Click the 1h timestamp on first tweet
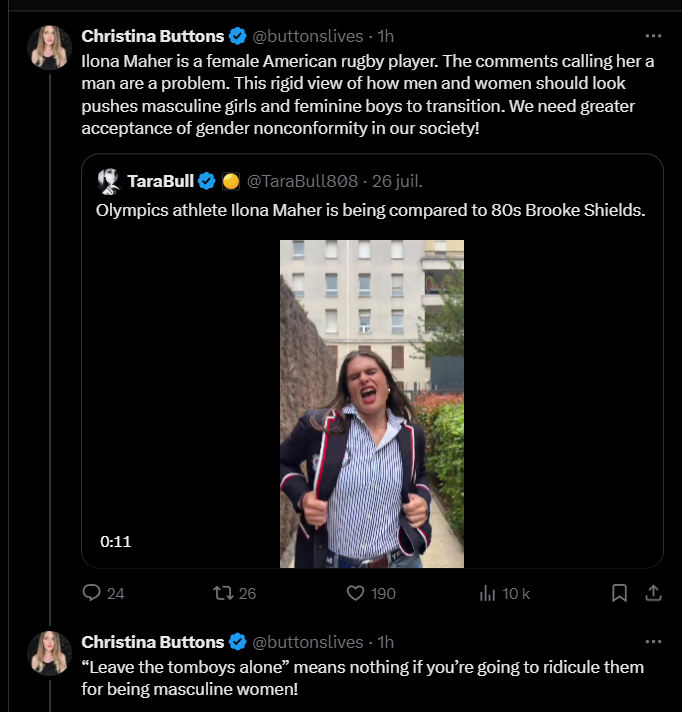Viewport: 682px width, 712px height. pyautogui.click(x=385, y=37)
